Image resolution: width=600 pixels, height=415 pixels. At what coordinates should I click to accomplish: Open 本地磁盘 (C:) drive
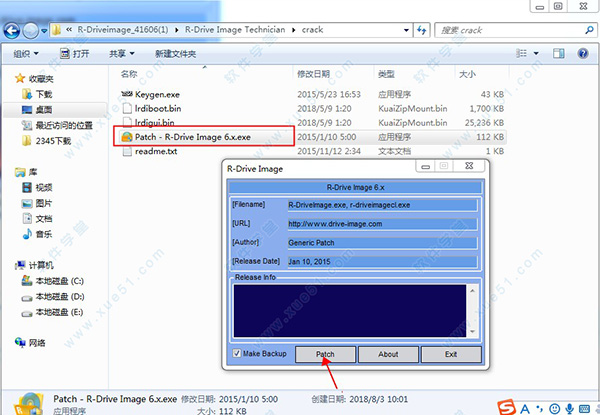[59, 281]
